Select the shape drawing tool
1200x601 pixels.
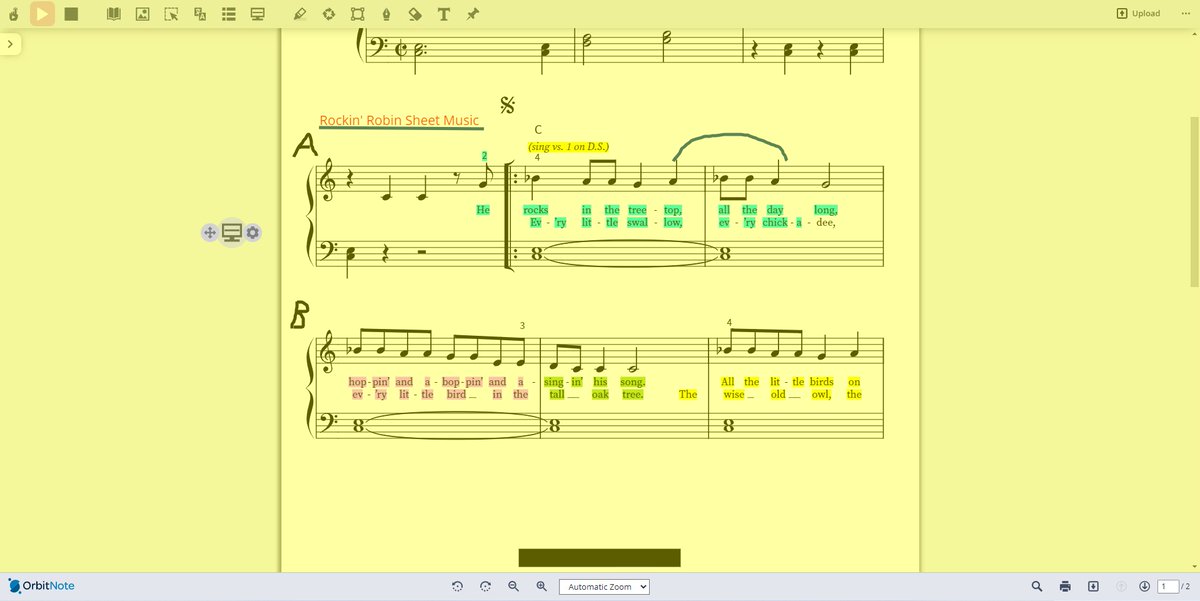click(356, 14)
